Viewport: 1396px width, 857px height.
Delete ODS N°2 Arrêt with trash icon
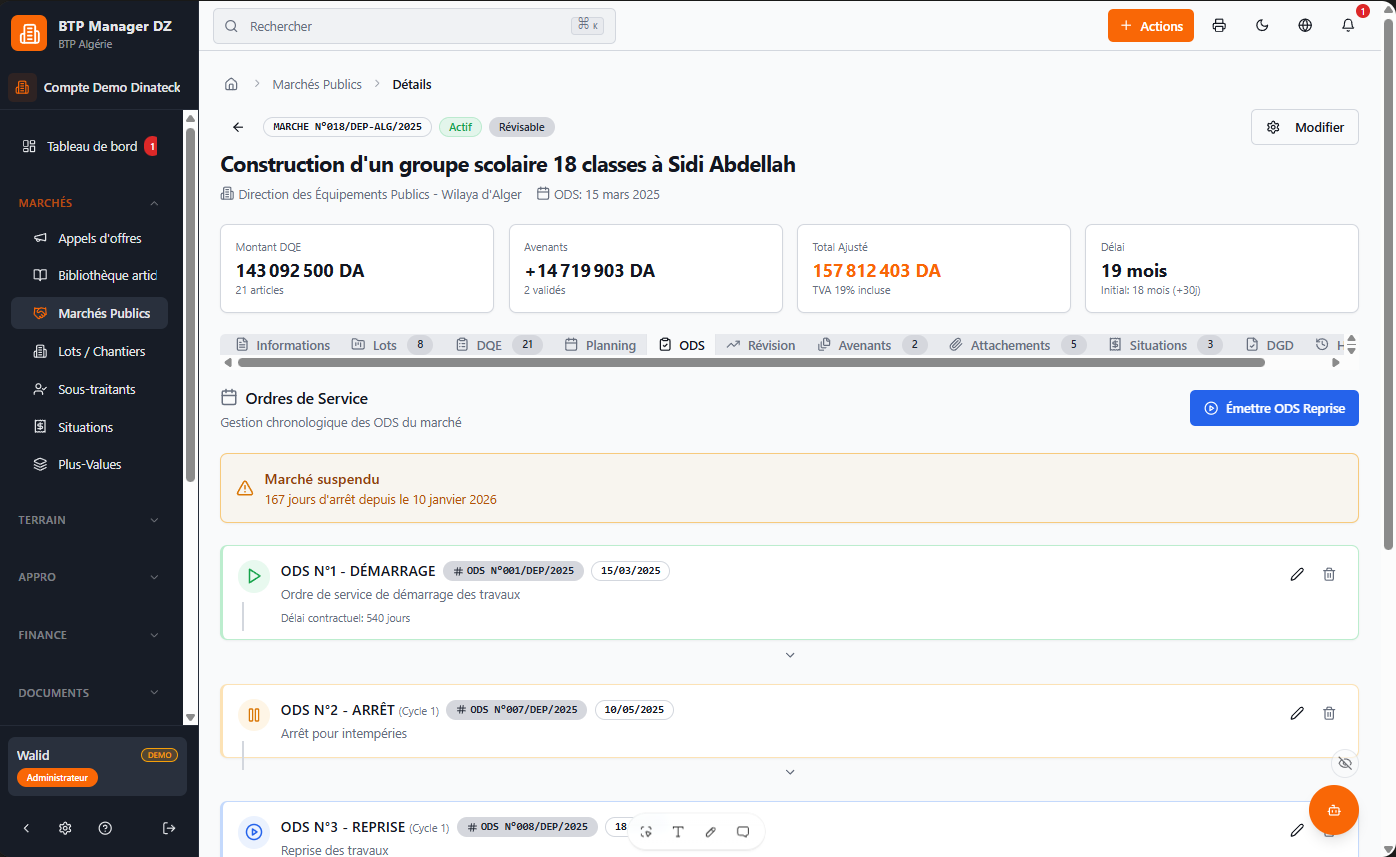pyautogui.click(x=1329, y=713)
